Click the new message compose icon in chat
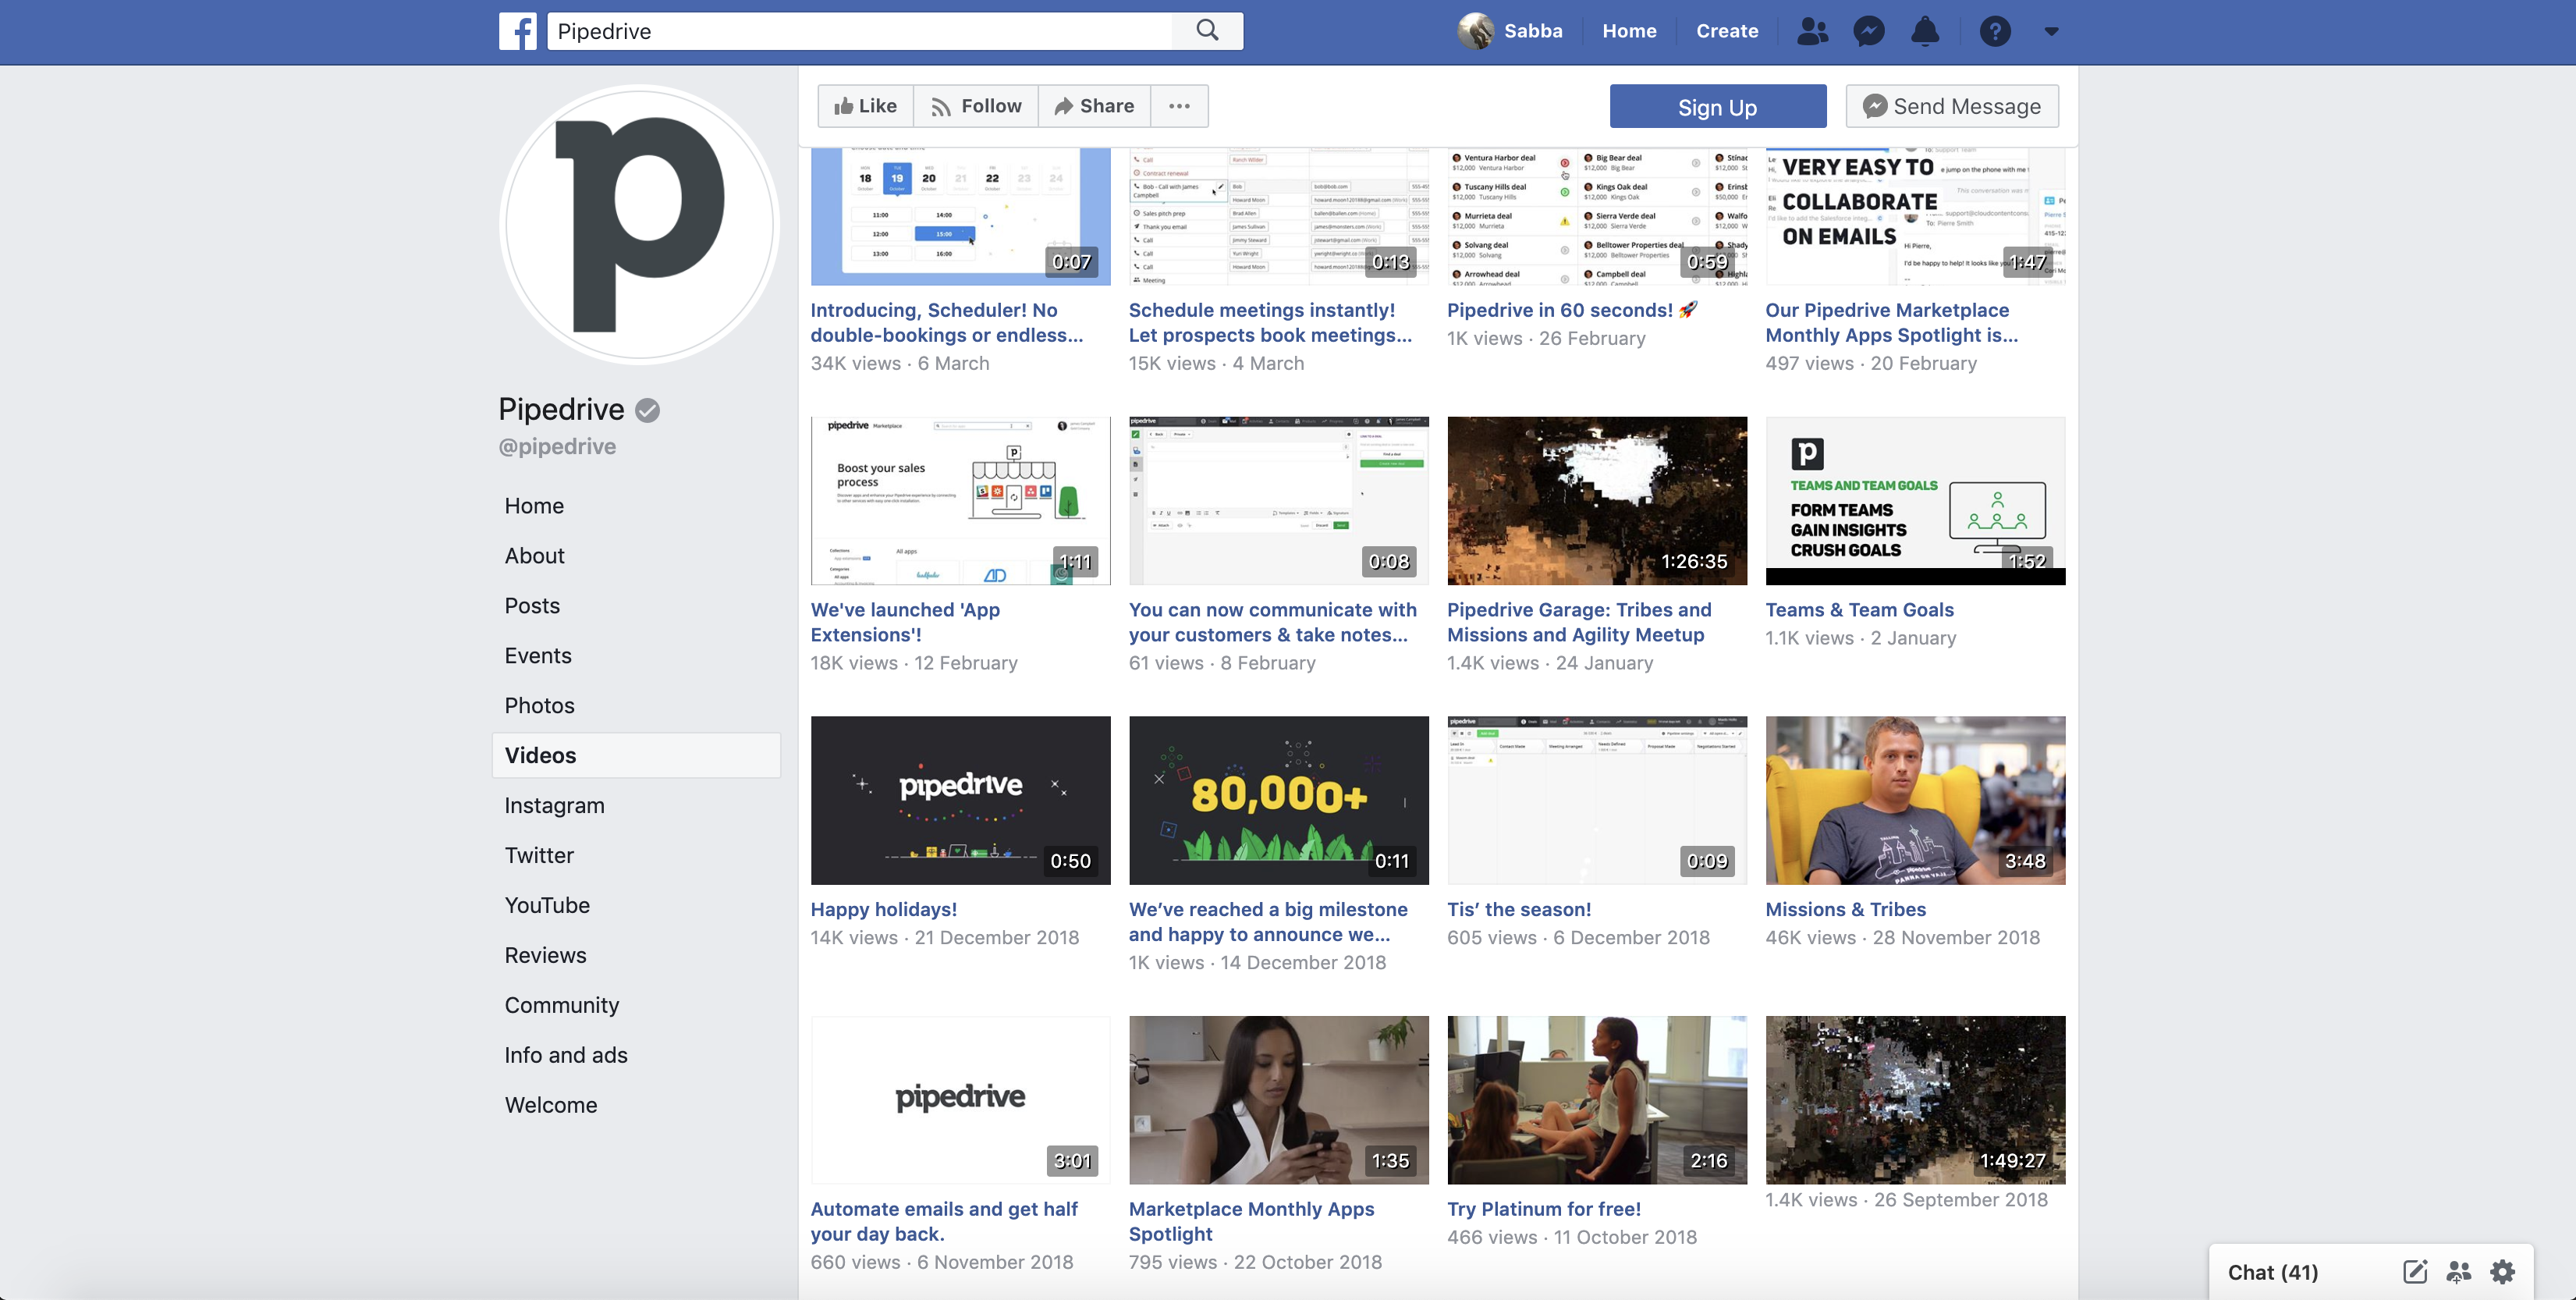The height and width of the screenshot is (1300, 2576). point(2414,1272)
